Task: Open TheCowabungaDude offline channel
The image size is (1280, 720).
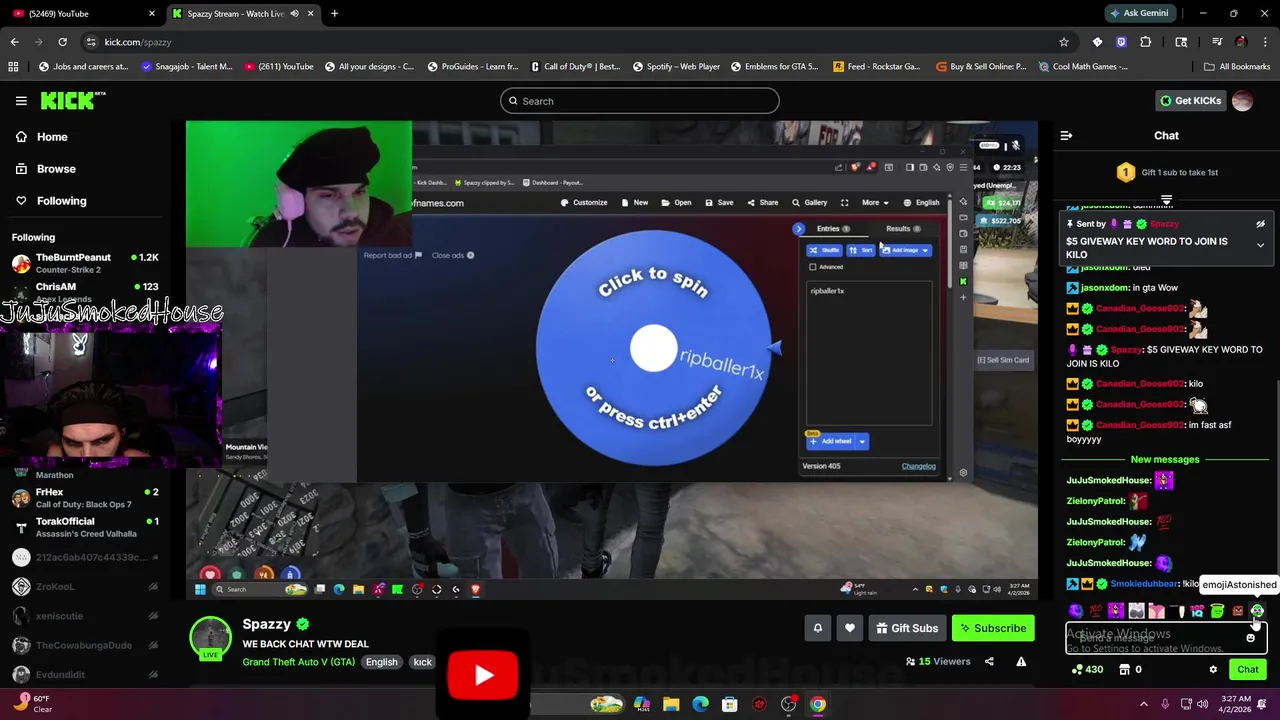Action: [x=85, y=645]
